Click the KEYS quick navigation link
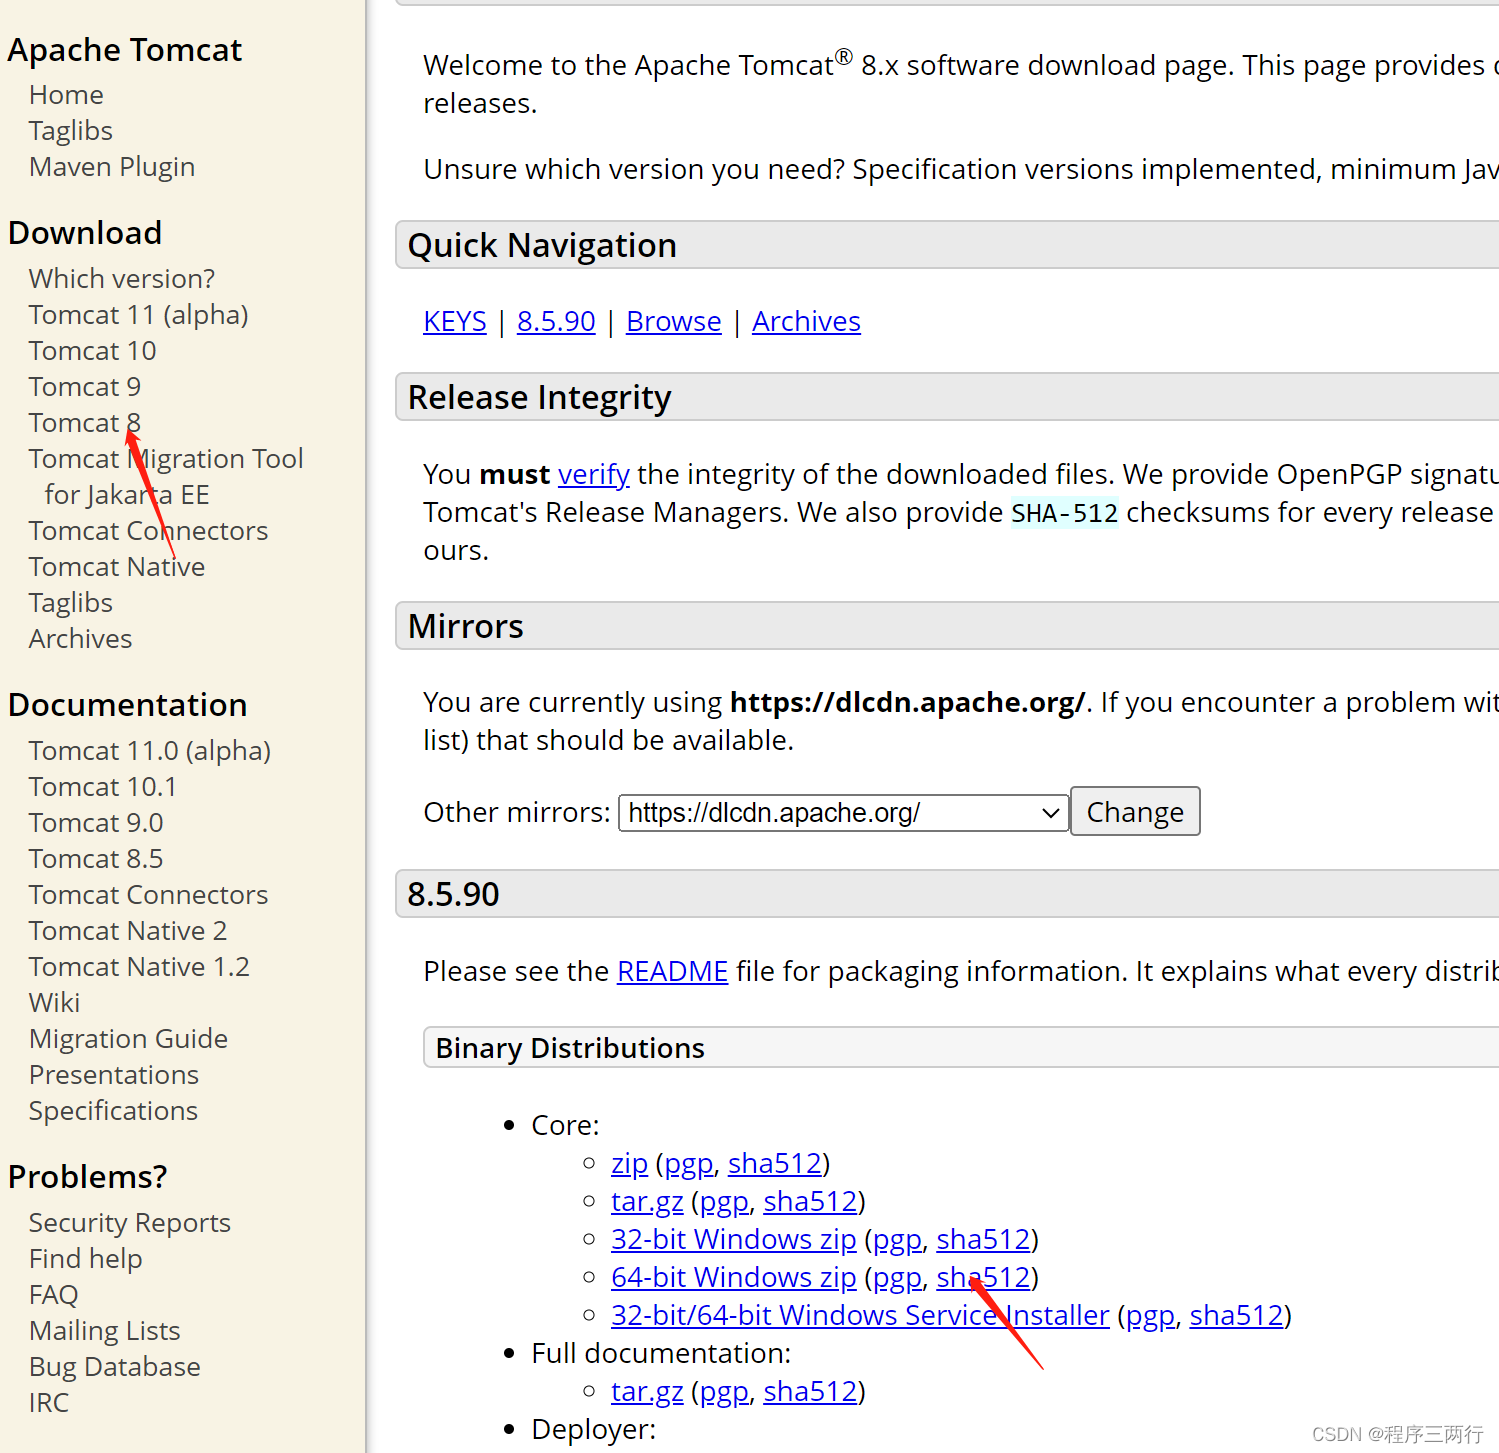This screenshot has width=1499, height=1453. 455,322
